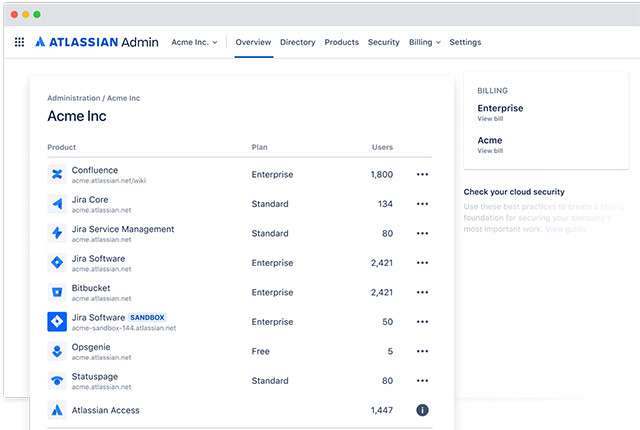
Task: Click the Bitbucket product icon
Action: [x=57, y=292]
